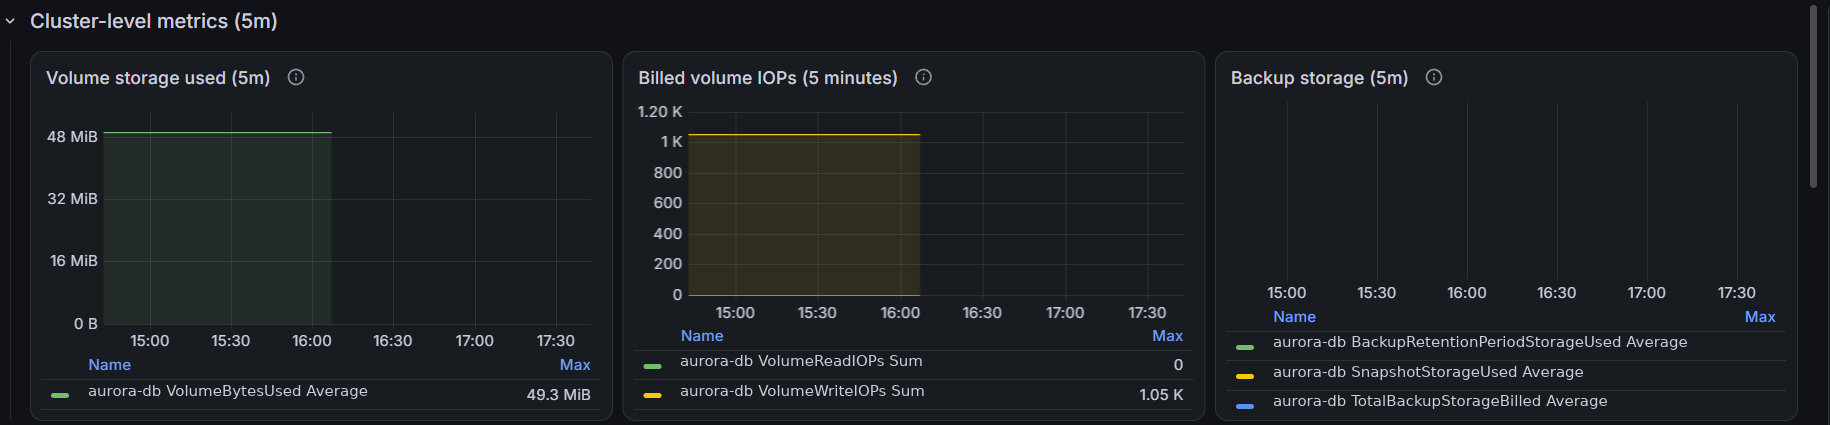Open Cluster-level metrics (5m) row title
The height and width of the screenshot is (425, 1830).
click(x=154, y=21)
